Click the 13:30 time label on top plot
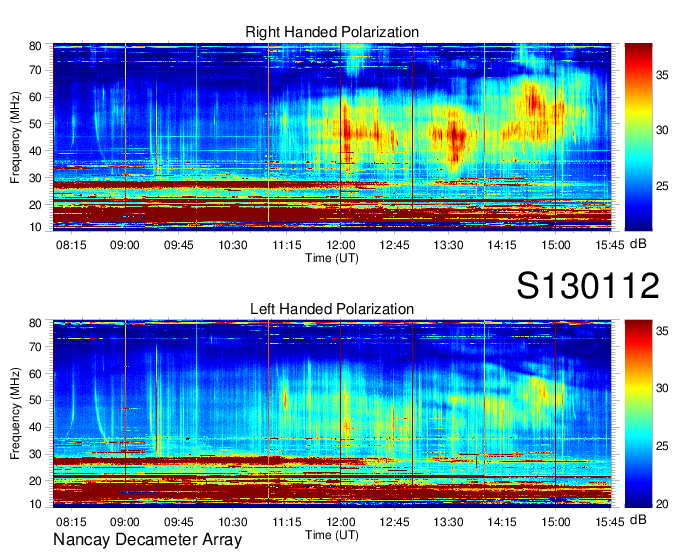Image resolution: width=680 pixels, height=552 pixels. point(448,245)
